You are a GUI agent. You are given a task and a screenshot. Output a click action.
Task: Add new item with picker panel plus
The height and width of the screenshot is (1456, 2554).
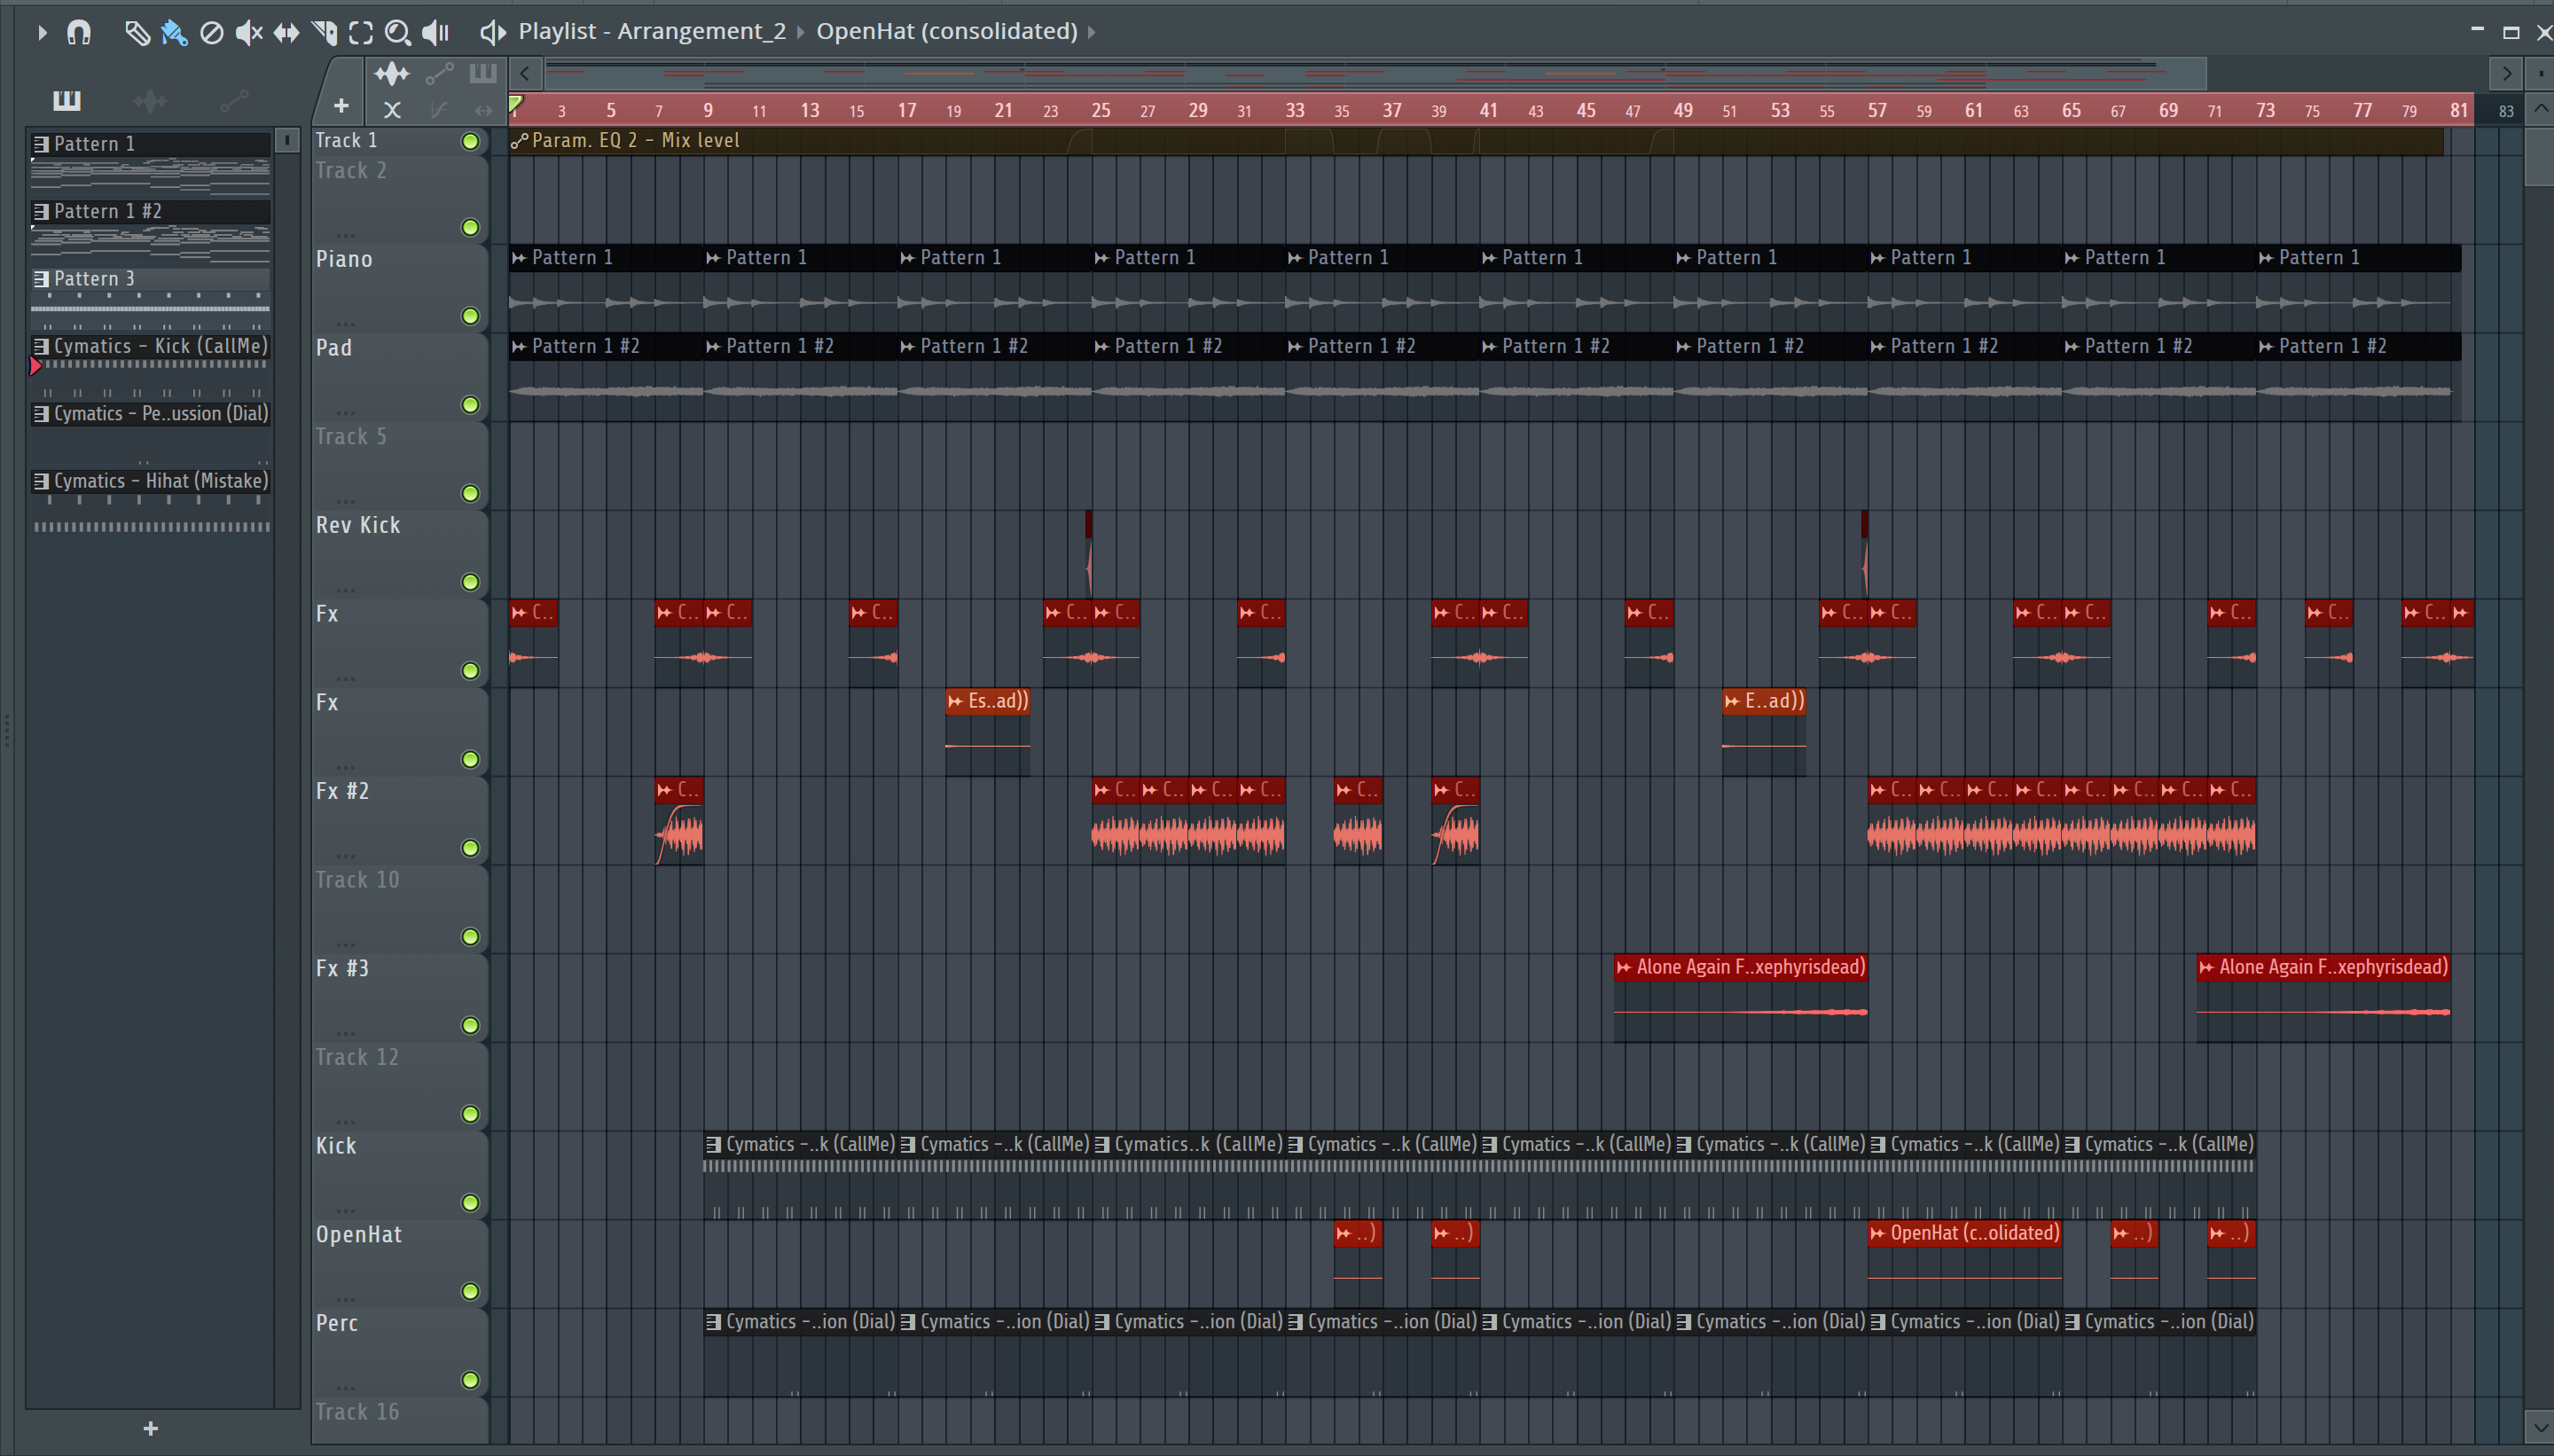[x=151, y=1428]
